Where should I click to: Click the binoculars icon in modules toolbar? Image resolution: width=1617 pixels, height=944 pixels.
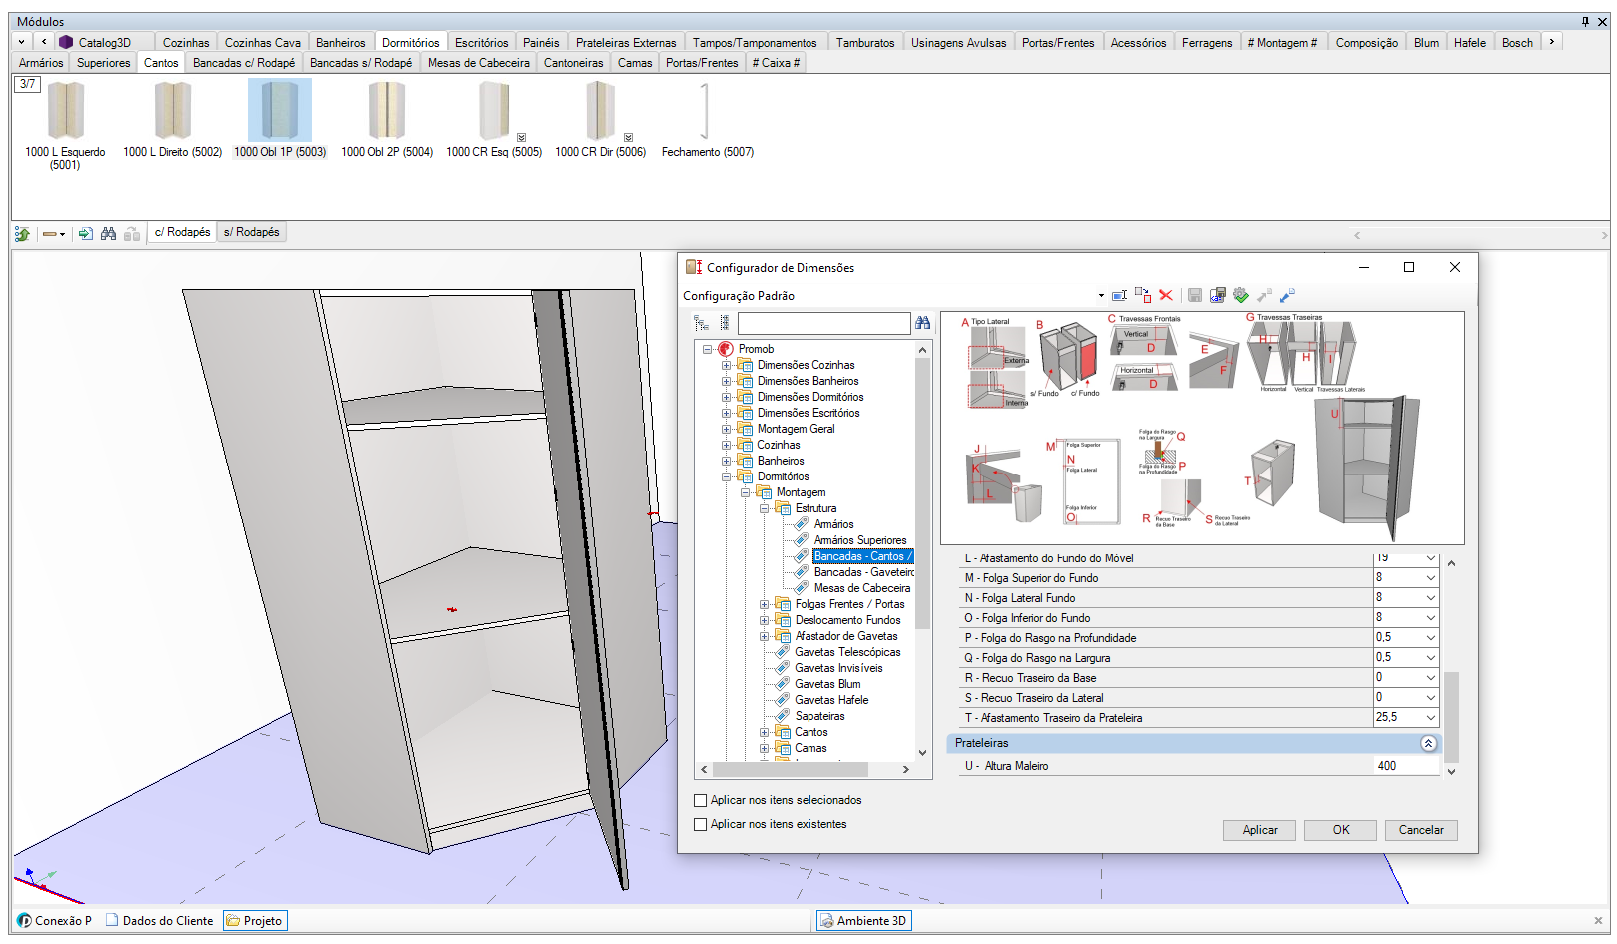[x=108, y=233]
